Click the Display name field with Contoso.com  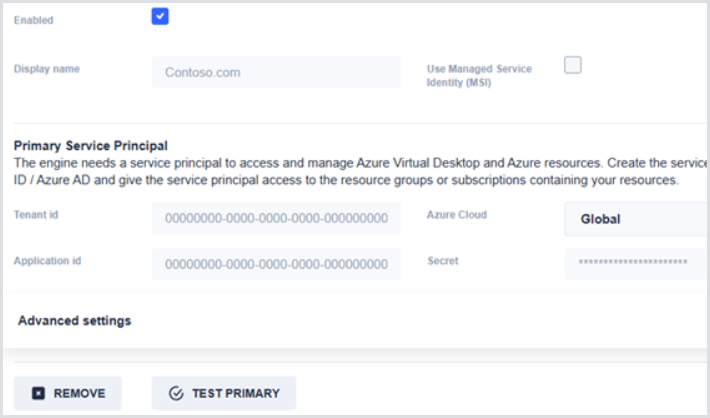pos(276,73)
